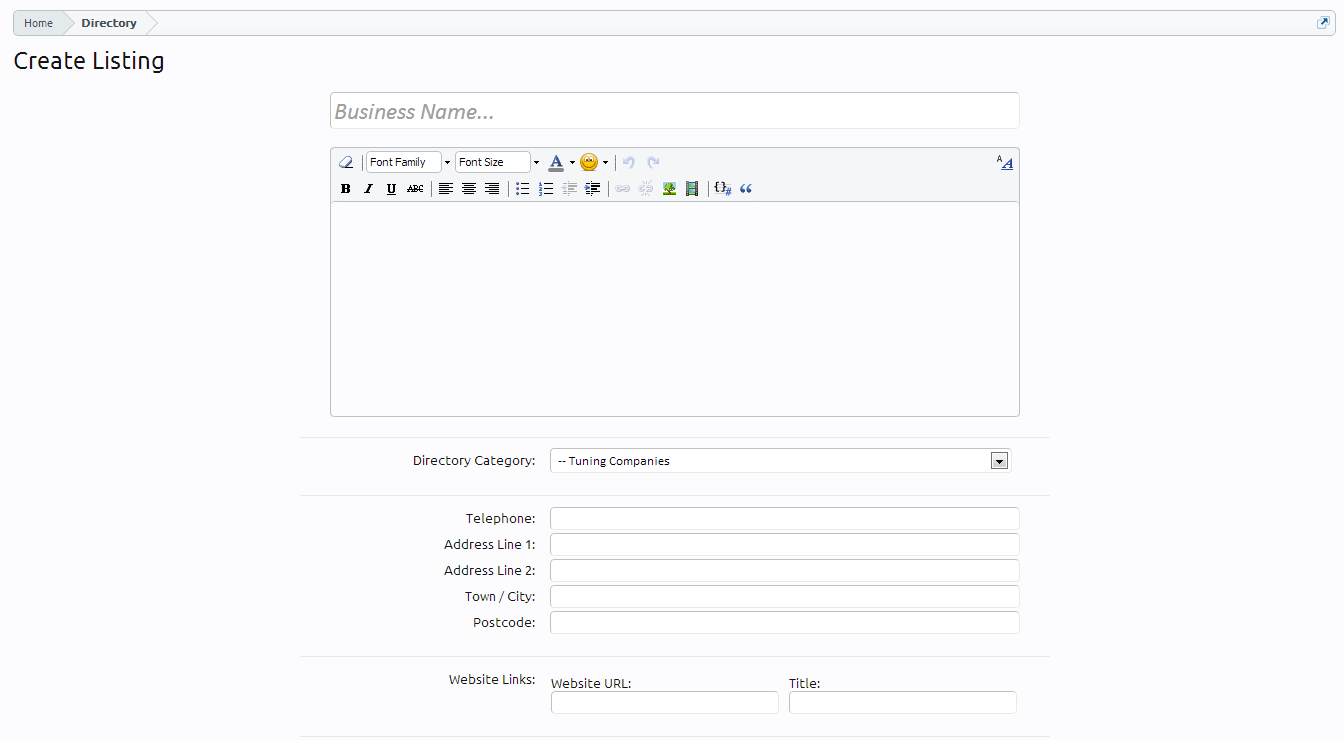Insert a smiley emoticon
Image resolution: width=1344 pixels, height=740 pixels.
coord(589,162)
